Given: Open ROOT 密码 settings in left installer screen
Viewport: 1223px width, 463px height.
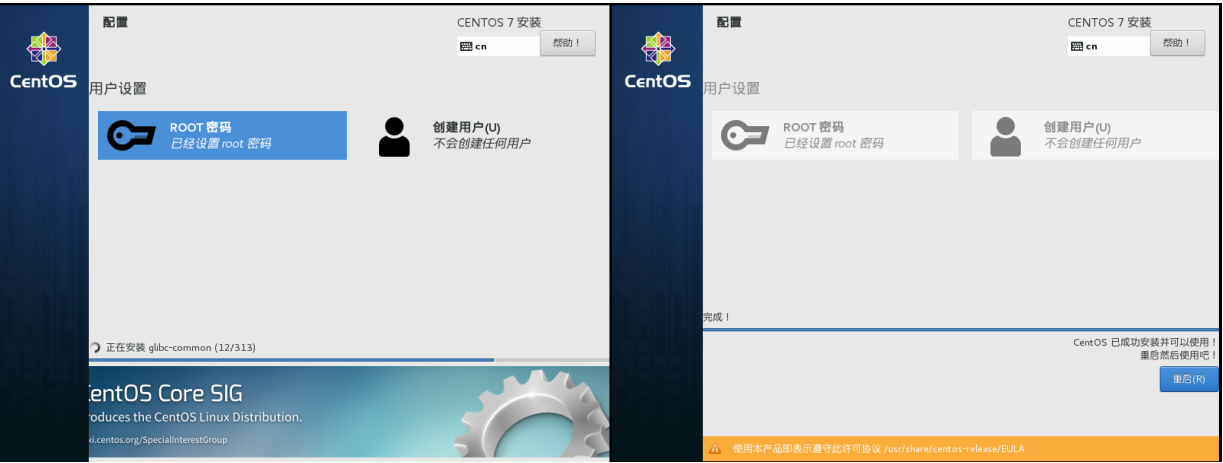Looking at the screenshot, I should (x=222, y=135).
